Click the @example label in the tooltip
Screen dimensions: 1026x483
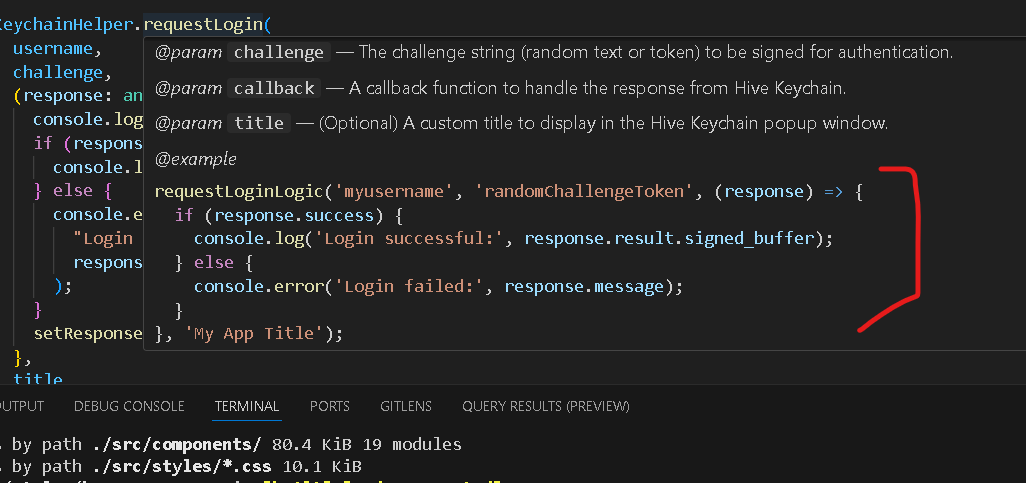click(196, 159)
